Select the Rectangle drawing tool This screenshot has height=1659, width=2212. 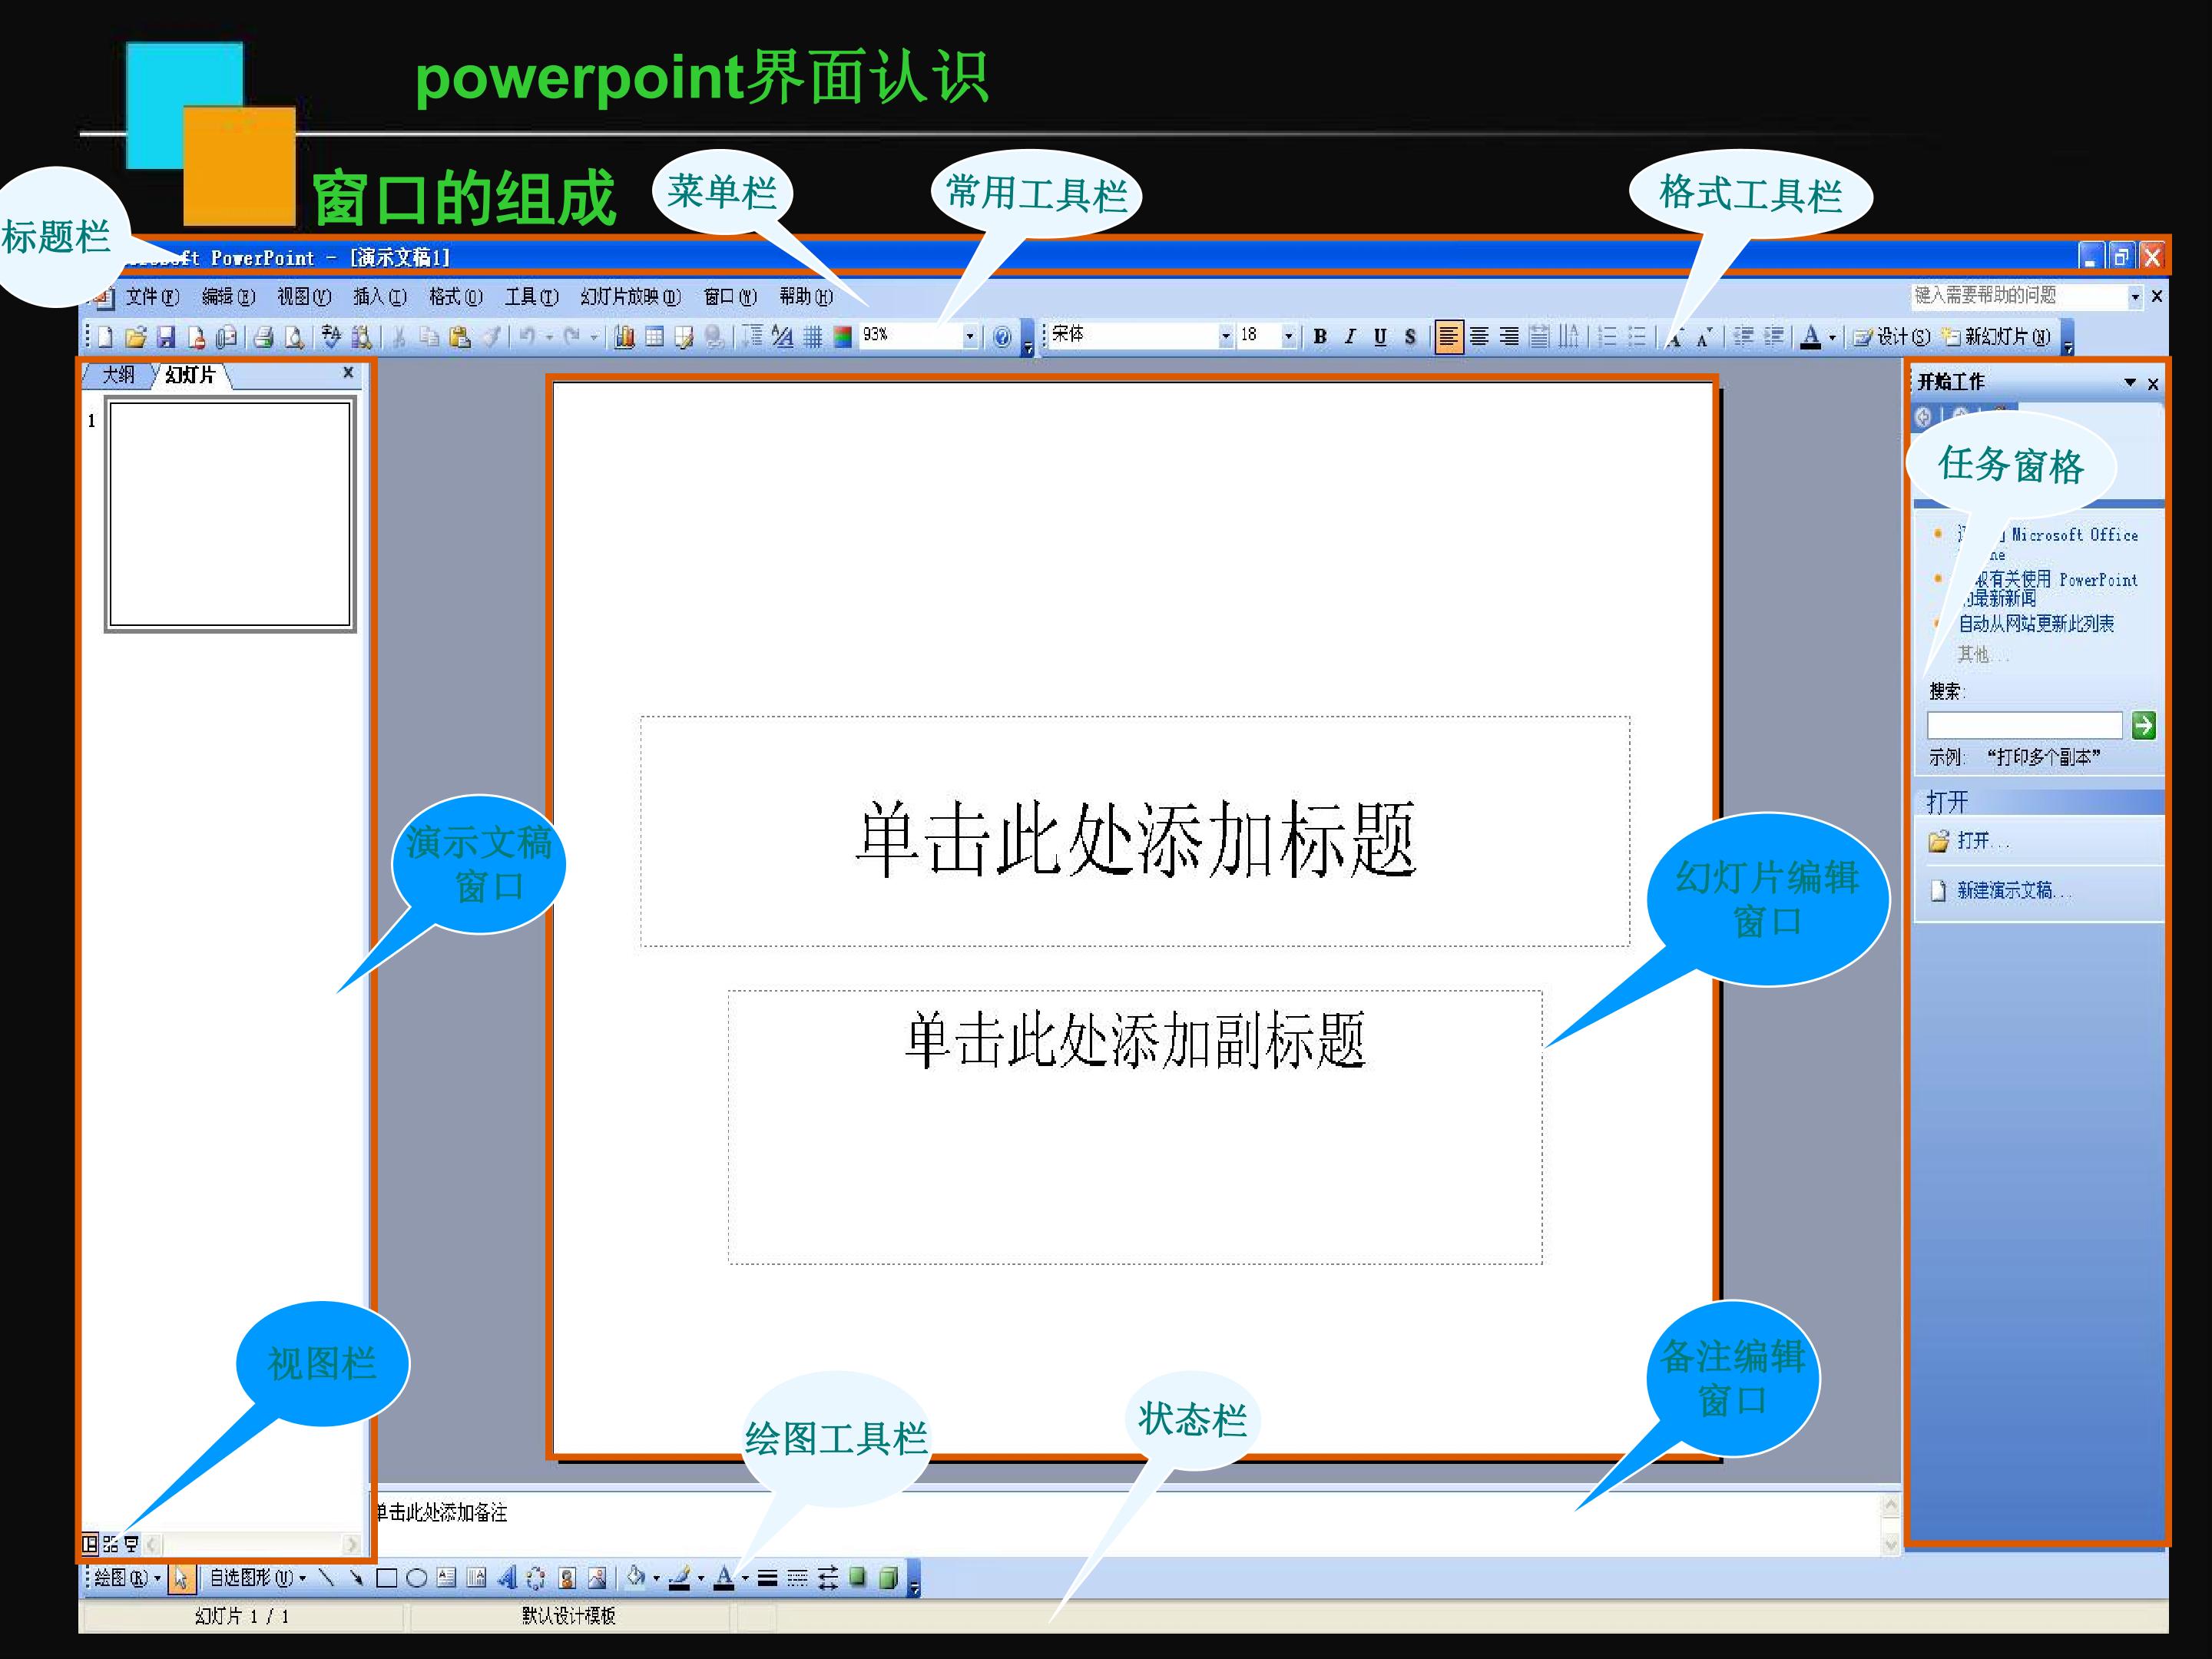tap(387, 1579)
